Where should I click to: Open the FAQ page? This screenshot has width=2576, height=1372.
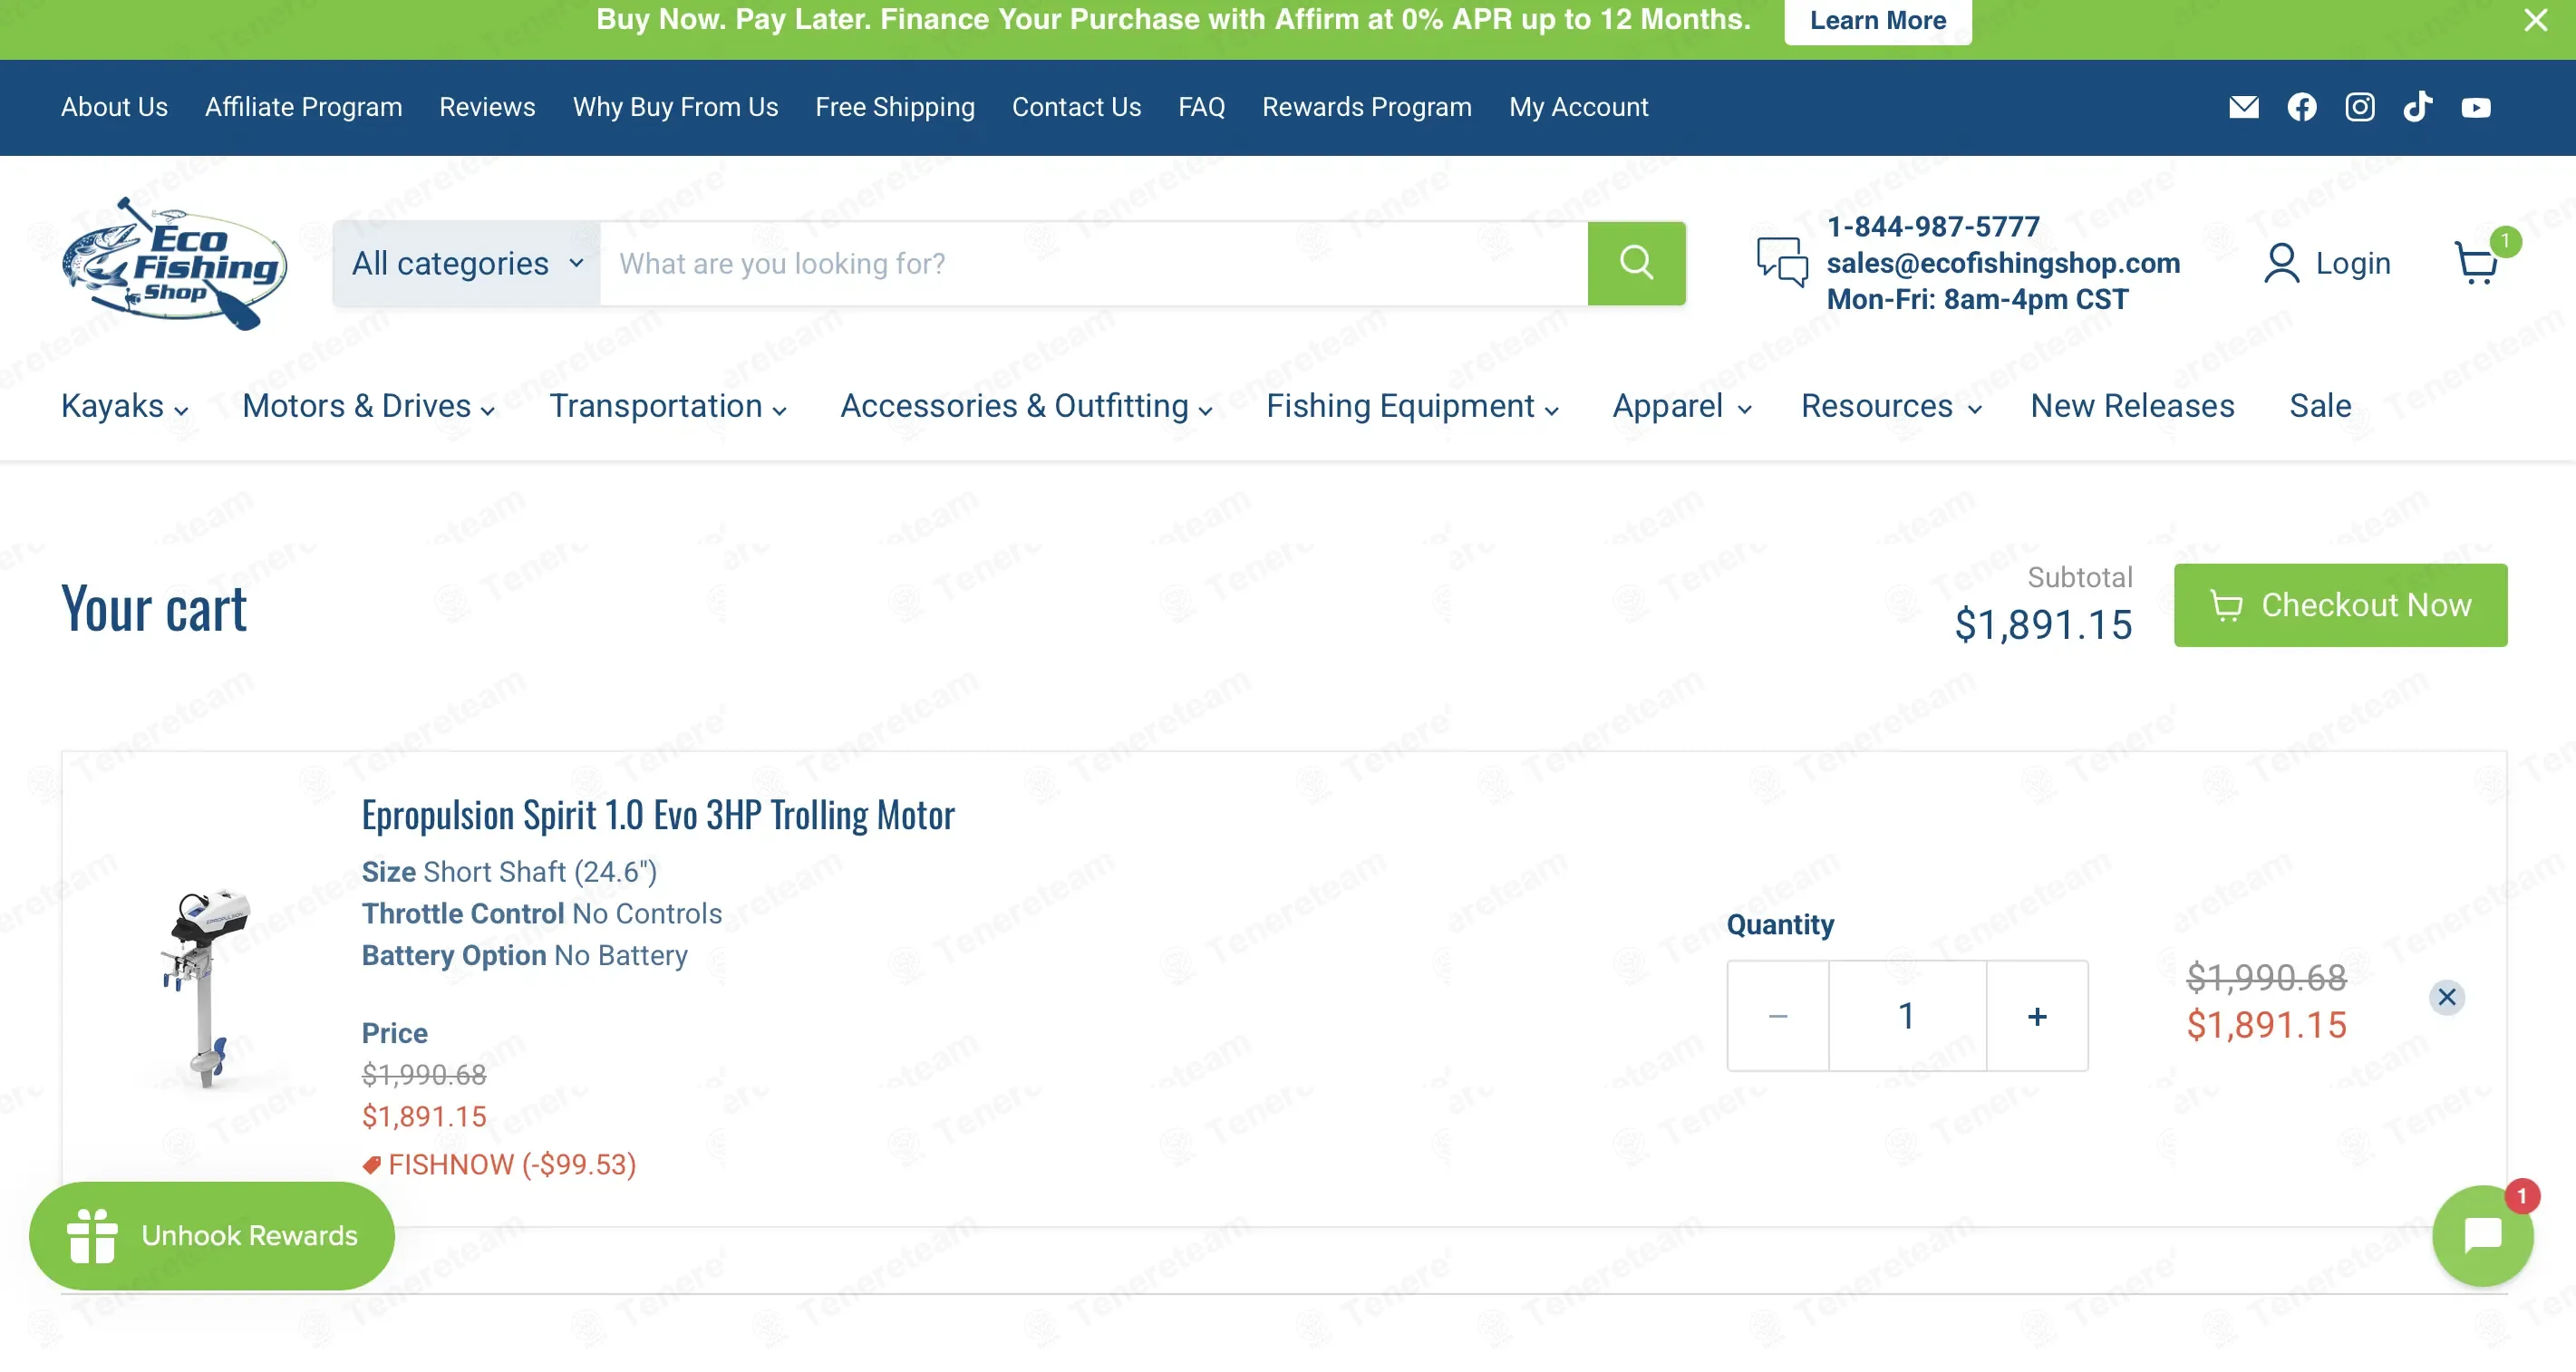(1201, 107)
